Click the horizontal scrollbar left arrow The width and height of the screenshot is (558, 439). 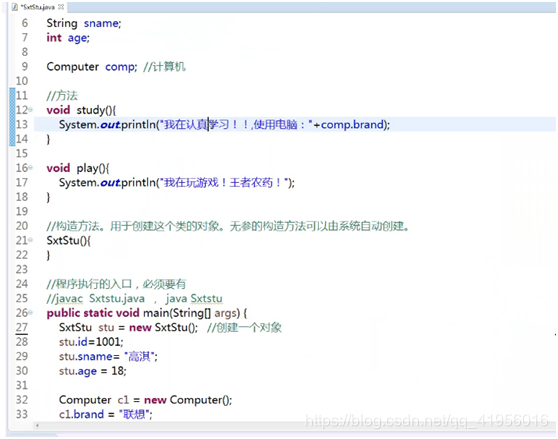pyautogui.click(x=37, y=425)
